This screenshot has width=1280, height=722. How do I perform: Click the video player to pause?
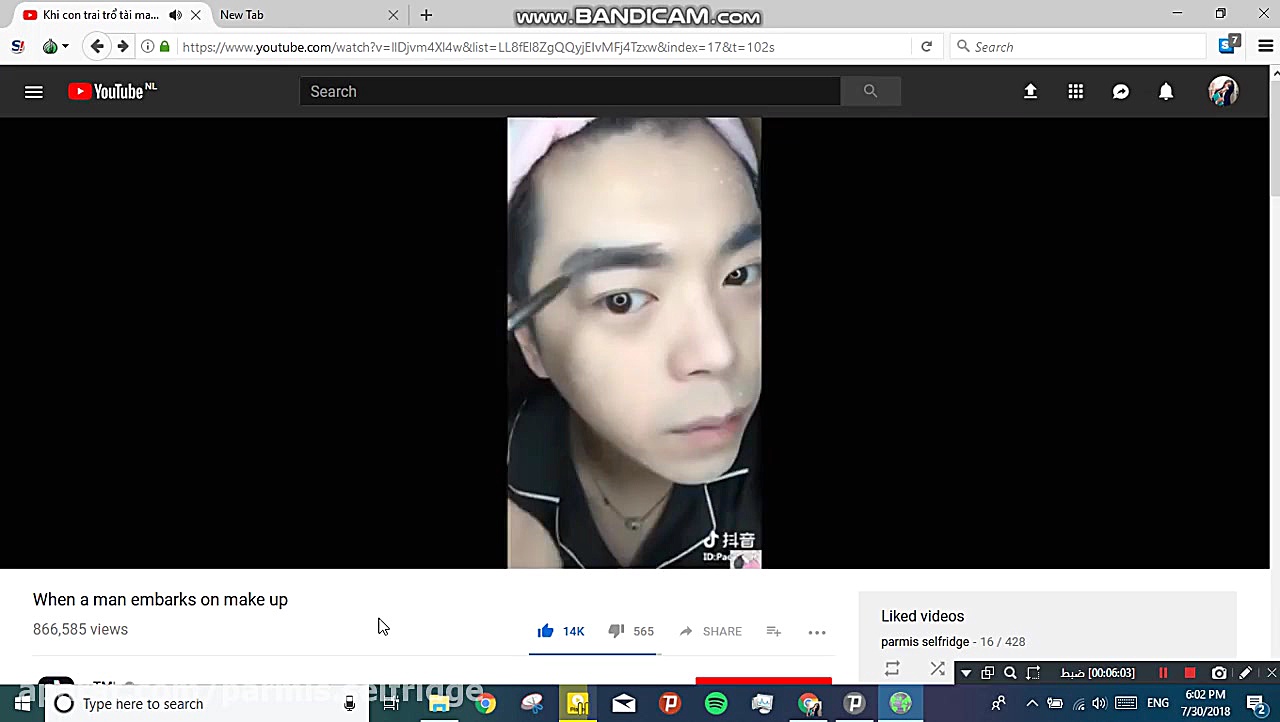coord(634,343)
